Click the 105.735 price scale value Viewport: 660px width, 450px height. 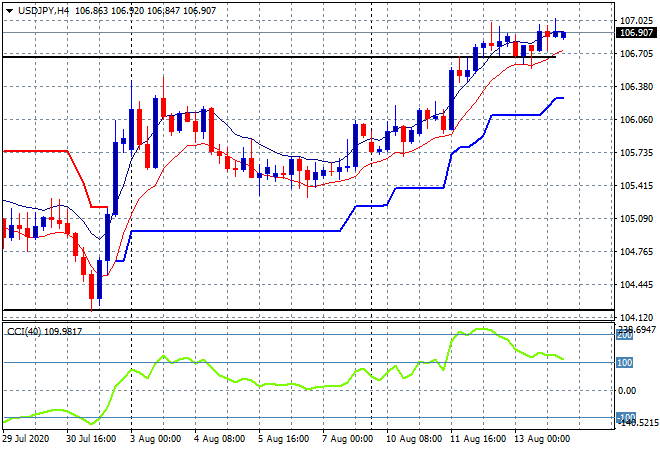[x=636, y=152]
